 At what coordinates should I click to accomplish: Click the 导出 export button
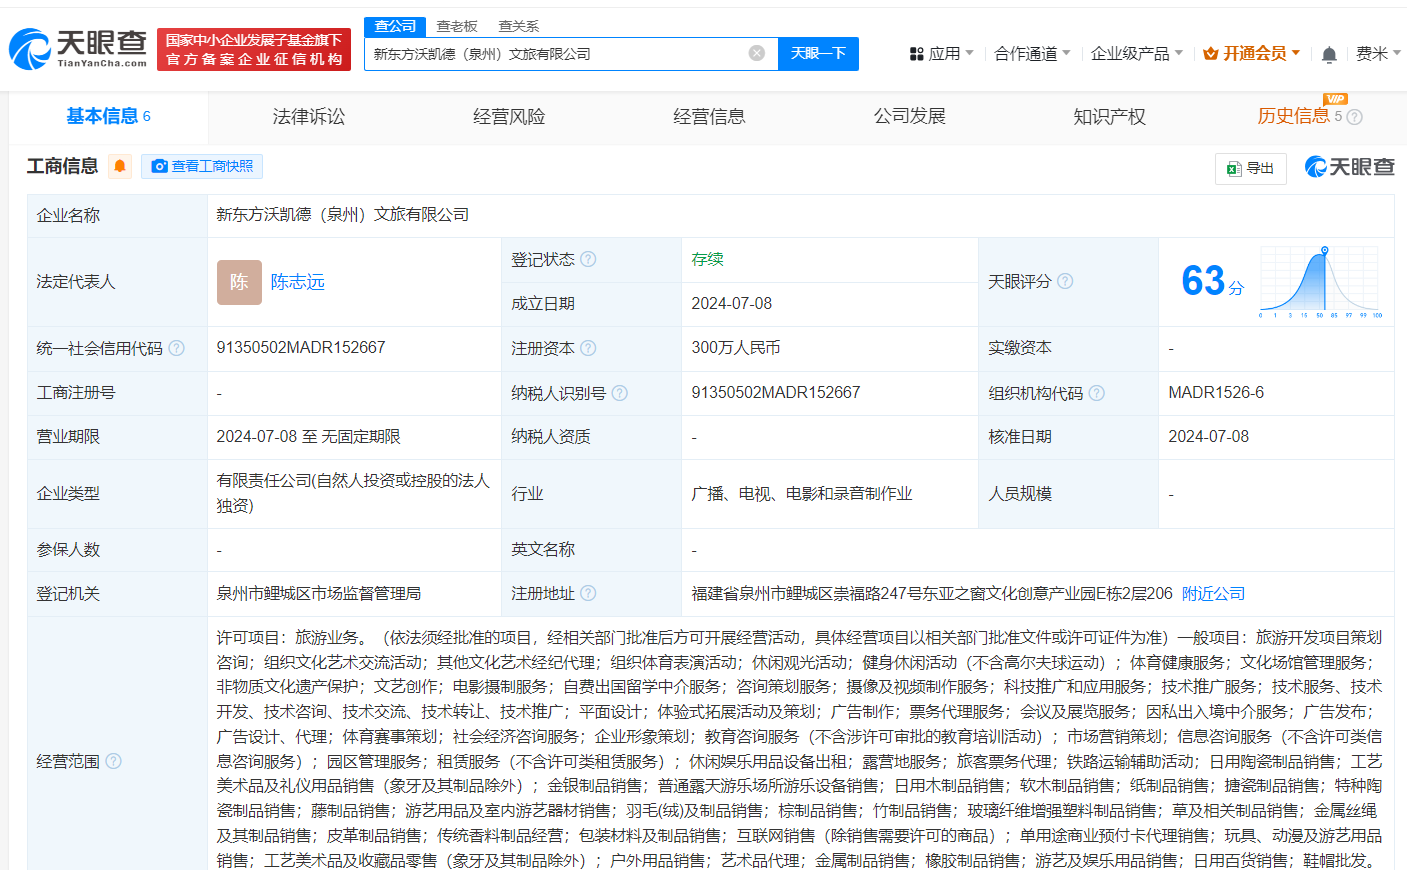click(x=1250, y=168)
